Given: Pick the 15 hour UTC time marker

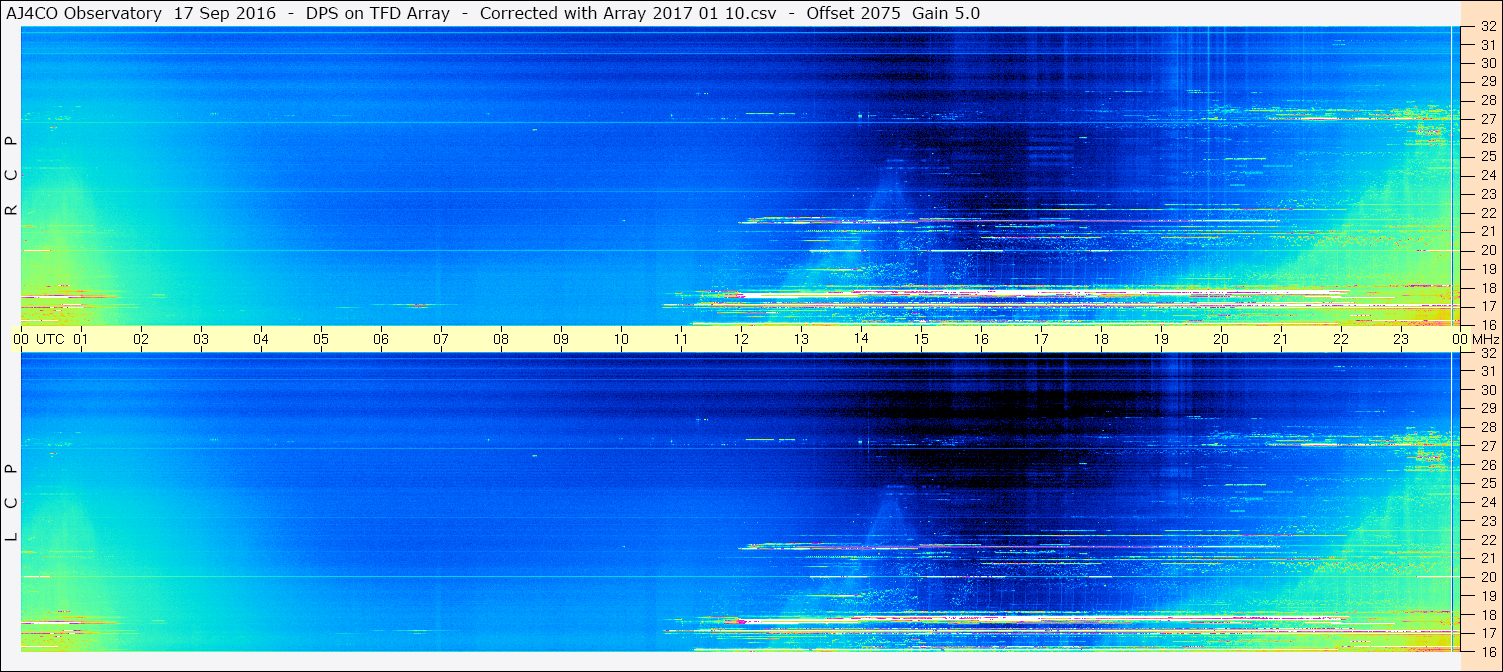Looking at the screenshot, I should [x=921, y=339].
